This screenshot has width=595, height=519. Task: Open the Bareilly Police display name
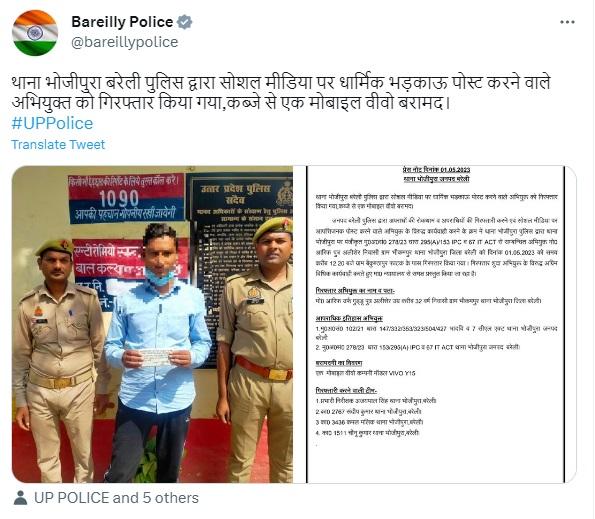[x=122, y=22]
